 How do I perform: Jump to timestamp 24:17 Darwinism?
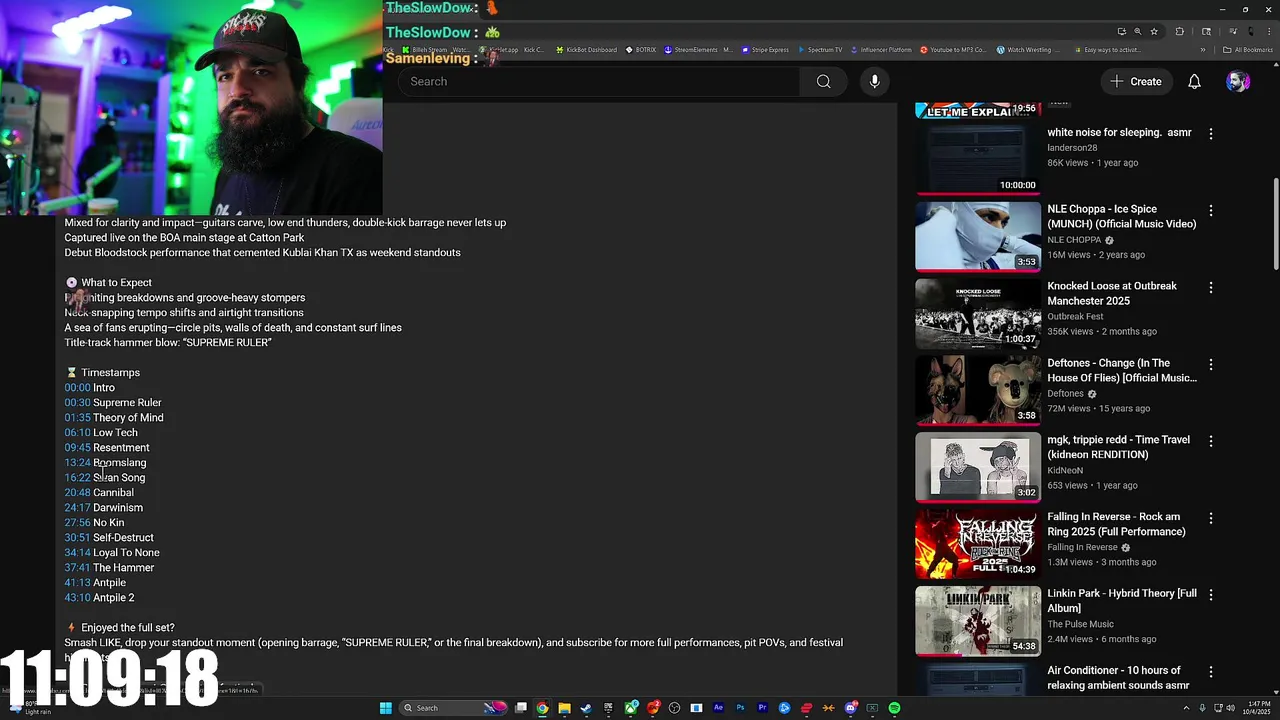tap(77, 507)
